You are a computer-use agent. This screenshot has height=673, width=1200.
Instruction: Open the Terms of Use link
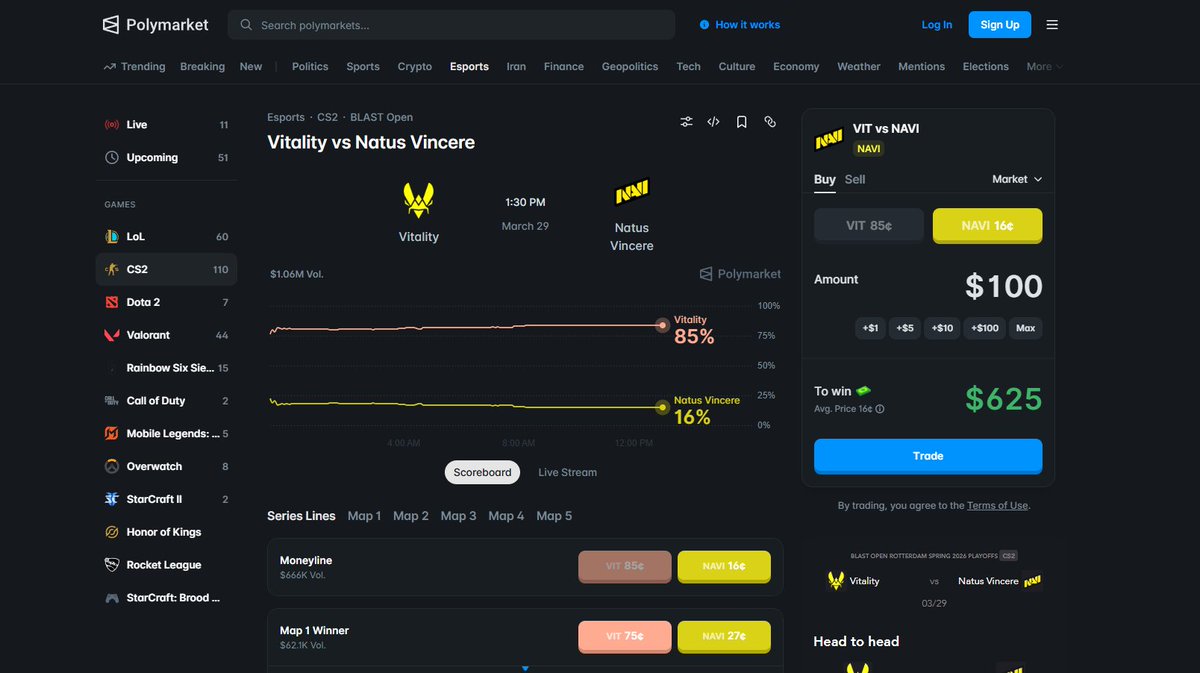997,506
